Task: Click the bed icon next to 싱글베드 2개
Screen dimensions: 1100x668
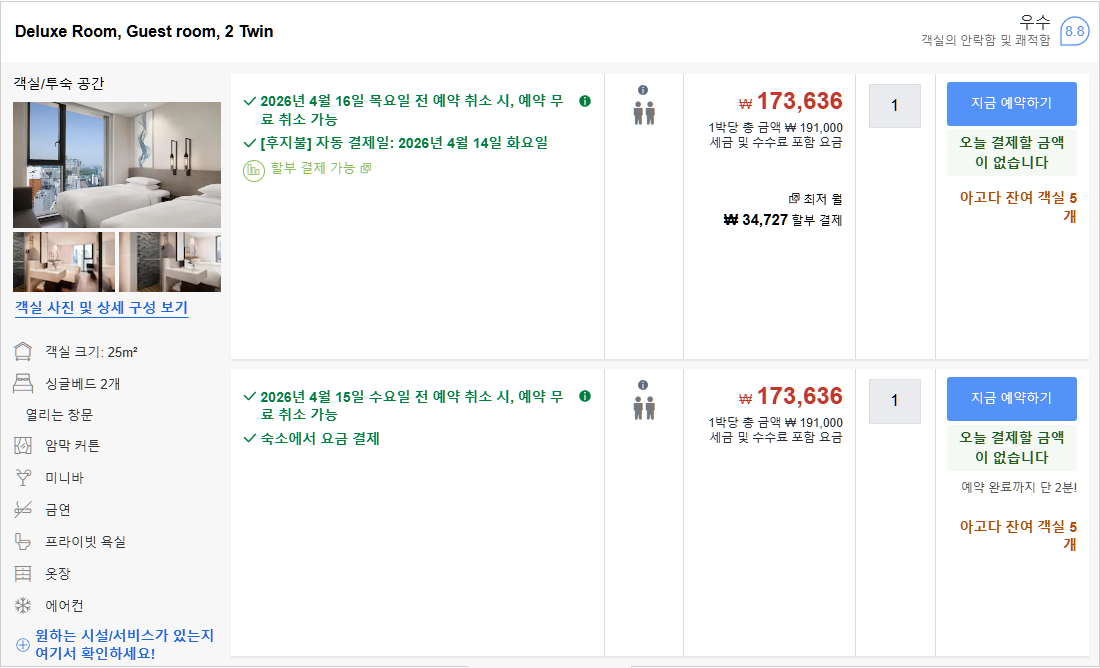Action: [23, 383]
